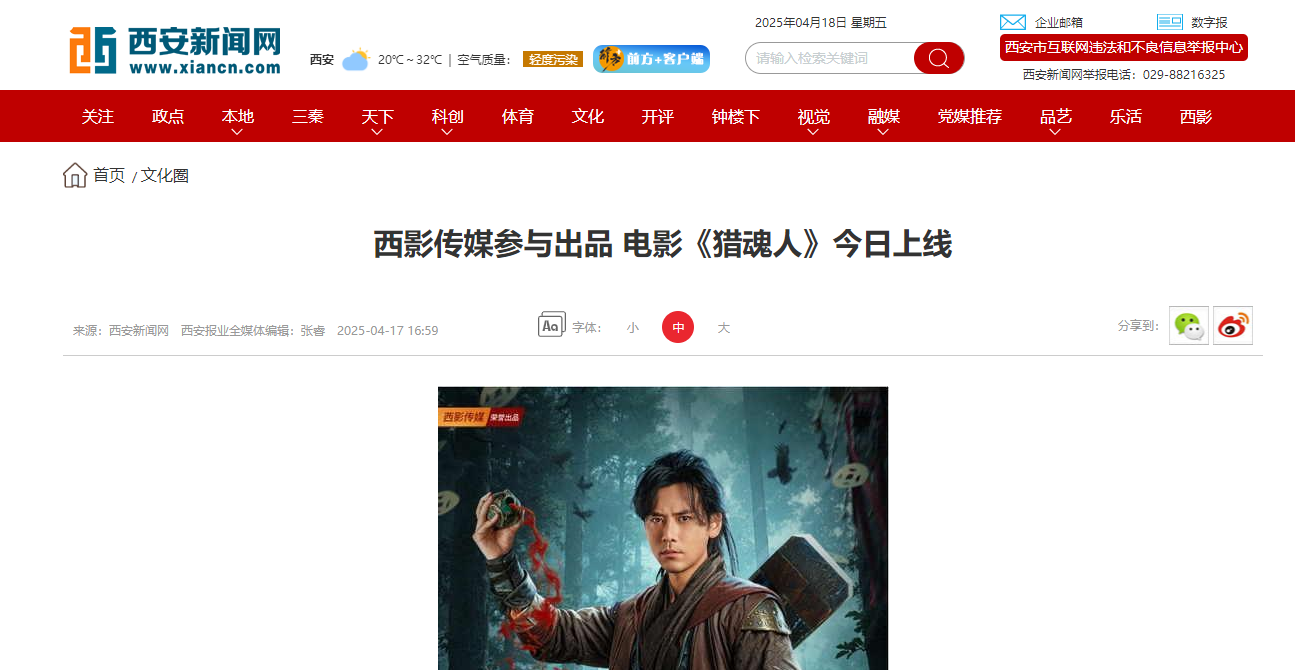The width and height of the screenshot is (1295, 670).
Task: Open the 体育 navigation tab
Action: (x=518, y=116)
